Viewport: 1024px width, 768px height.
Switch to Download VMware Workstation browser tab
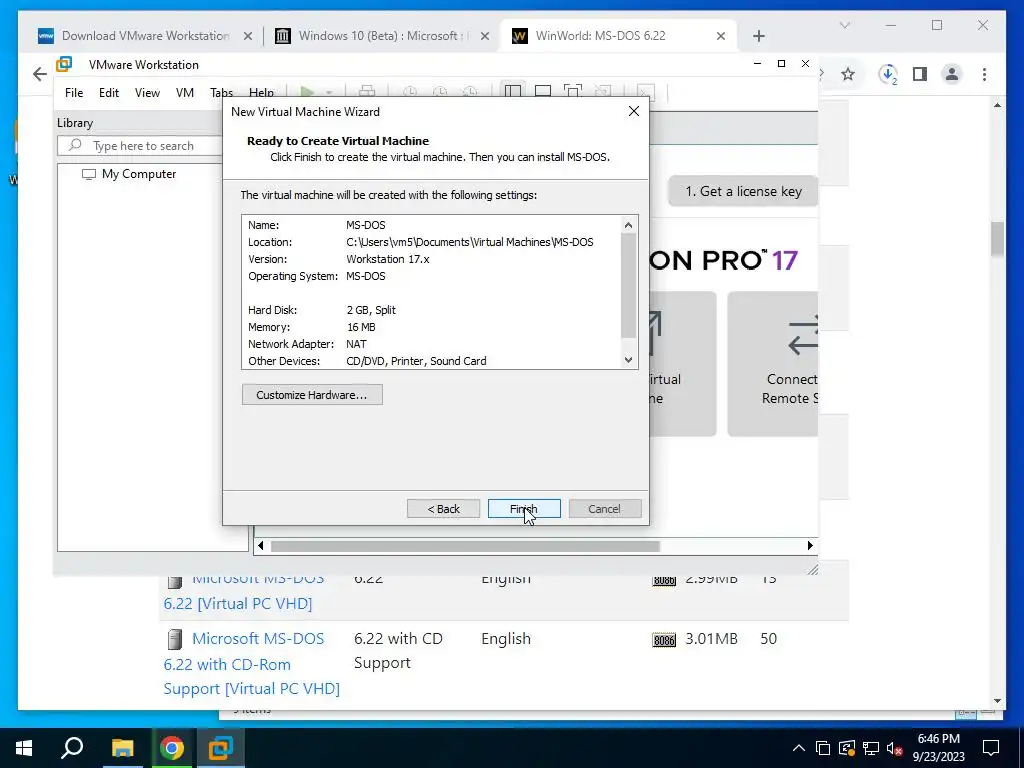click(145, 36)
